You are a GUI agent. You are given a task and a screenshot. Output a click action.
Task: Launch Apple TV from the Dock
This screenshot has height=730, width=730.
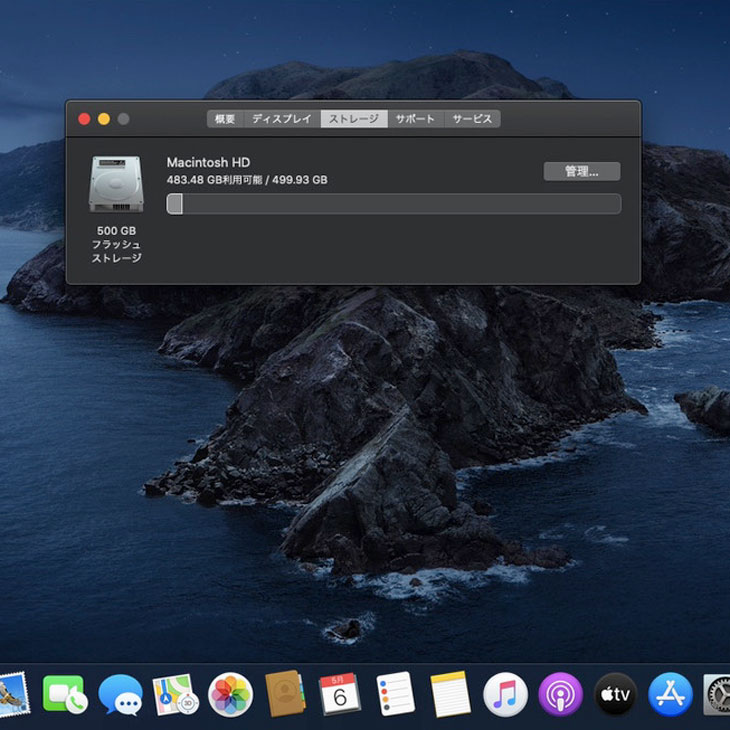tap(615, 694)
